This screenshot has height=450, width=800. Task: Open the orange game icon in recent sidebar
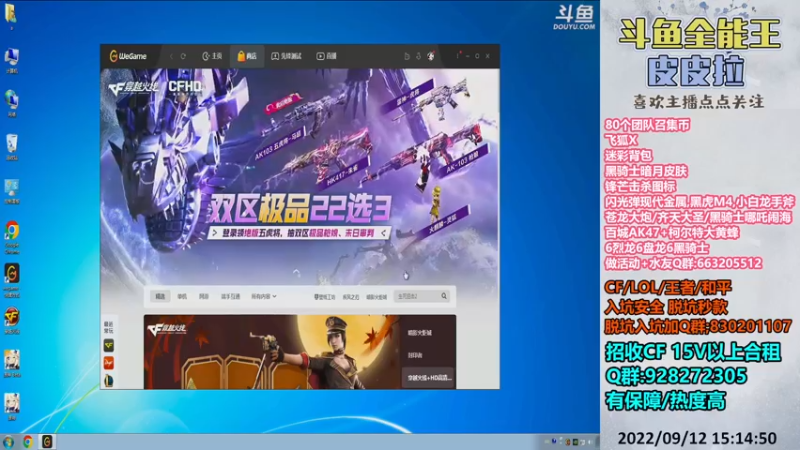pyautogui.click(x=109, y=363)
